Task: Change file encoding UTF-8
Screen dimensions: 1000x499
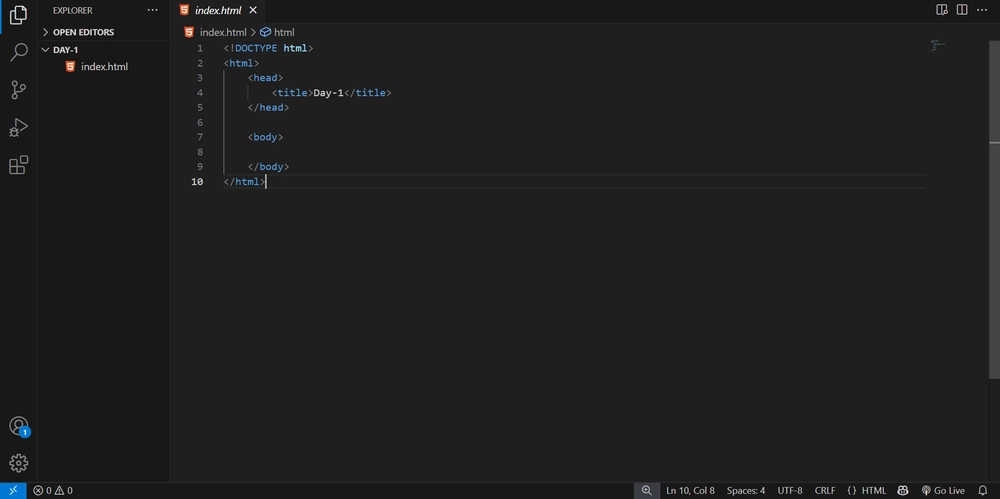Action: [790, 491]
